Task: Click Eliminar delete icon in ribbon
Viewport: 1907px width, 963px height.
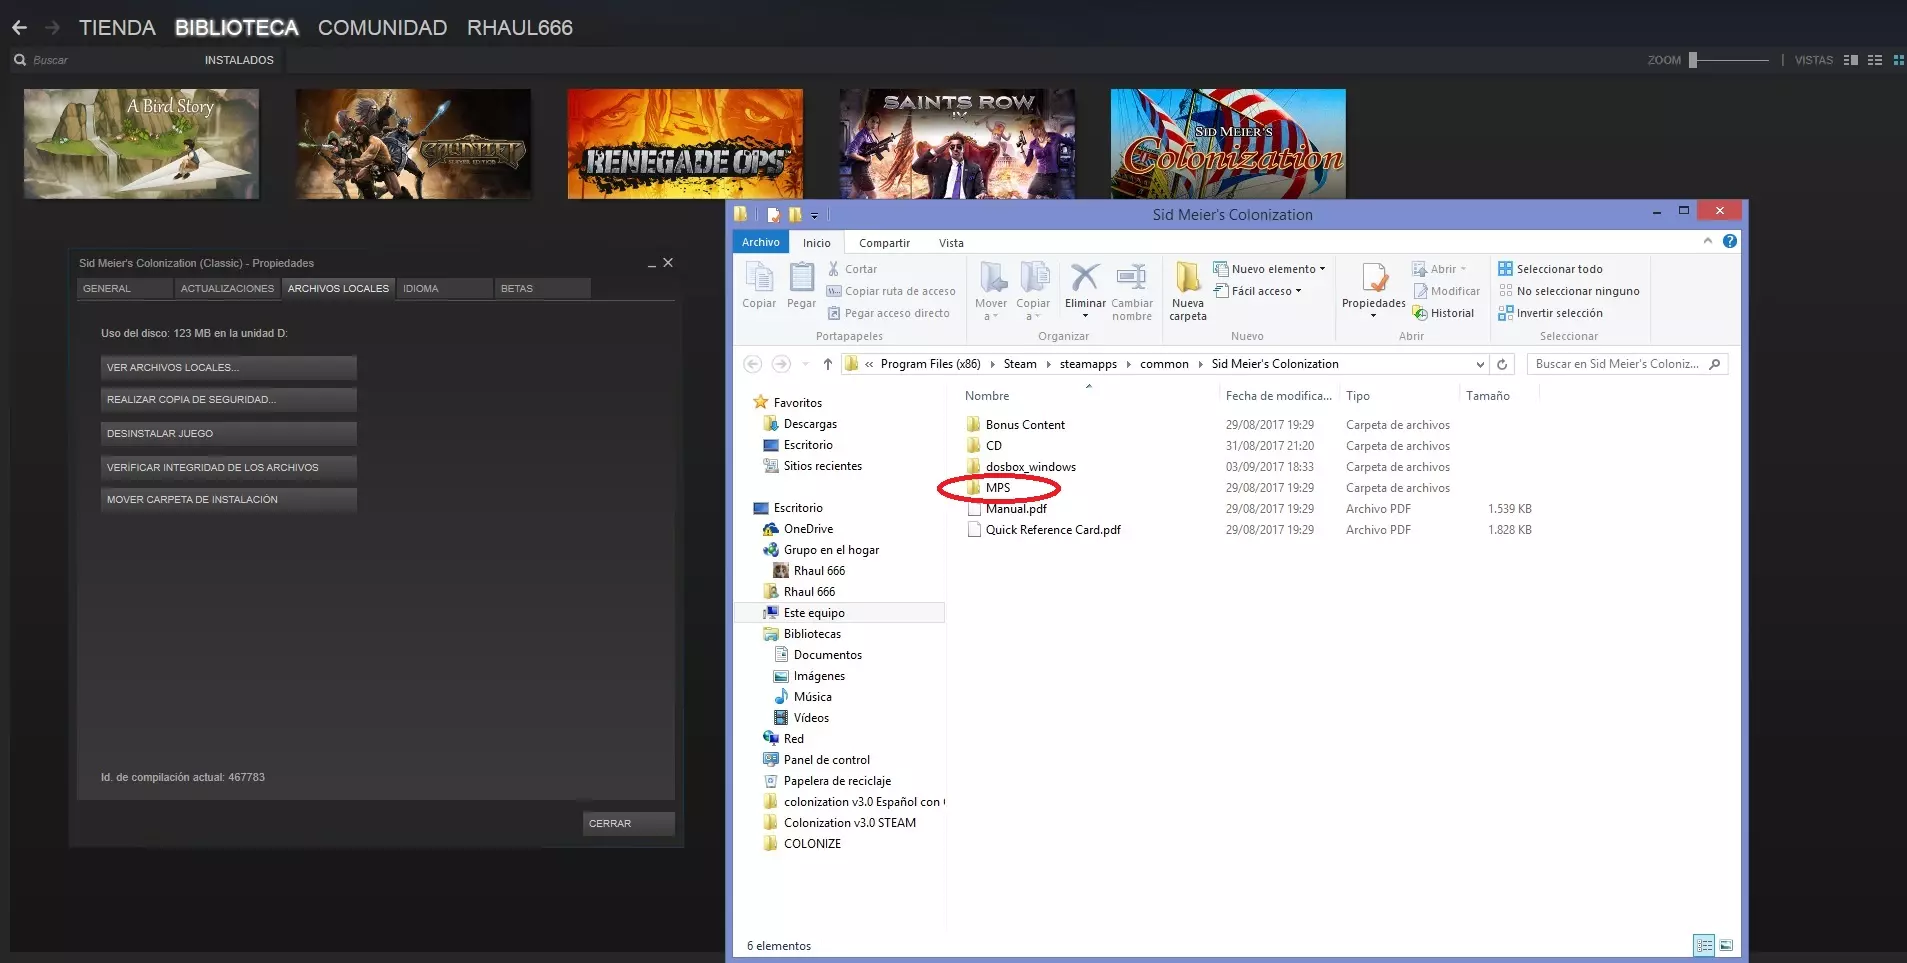Action: click(x=1085, y=277)
